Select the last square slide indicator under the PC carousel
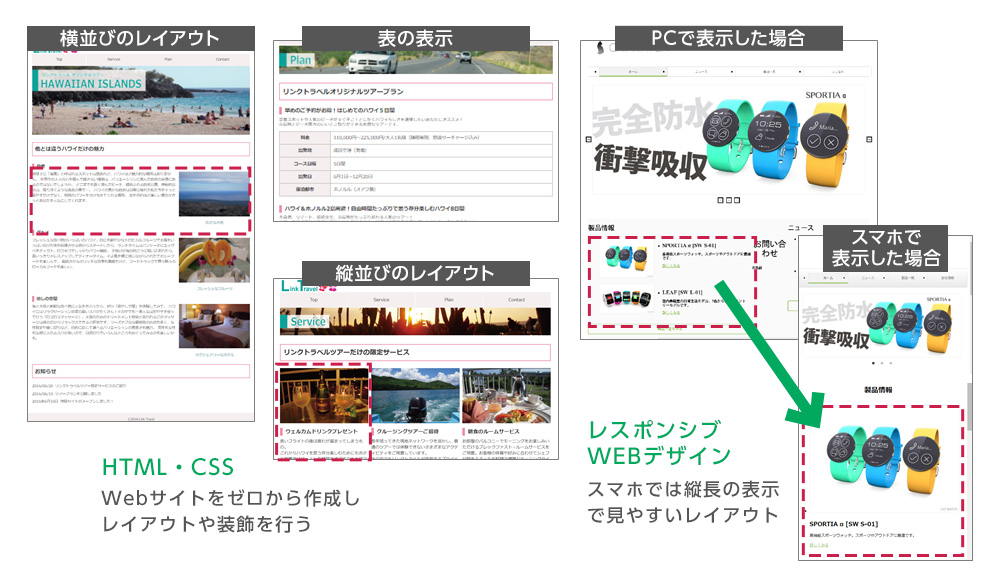Screen dimensions: 1000x580 pyautogui.click(x=737, y=200)
